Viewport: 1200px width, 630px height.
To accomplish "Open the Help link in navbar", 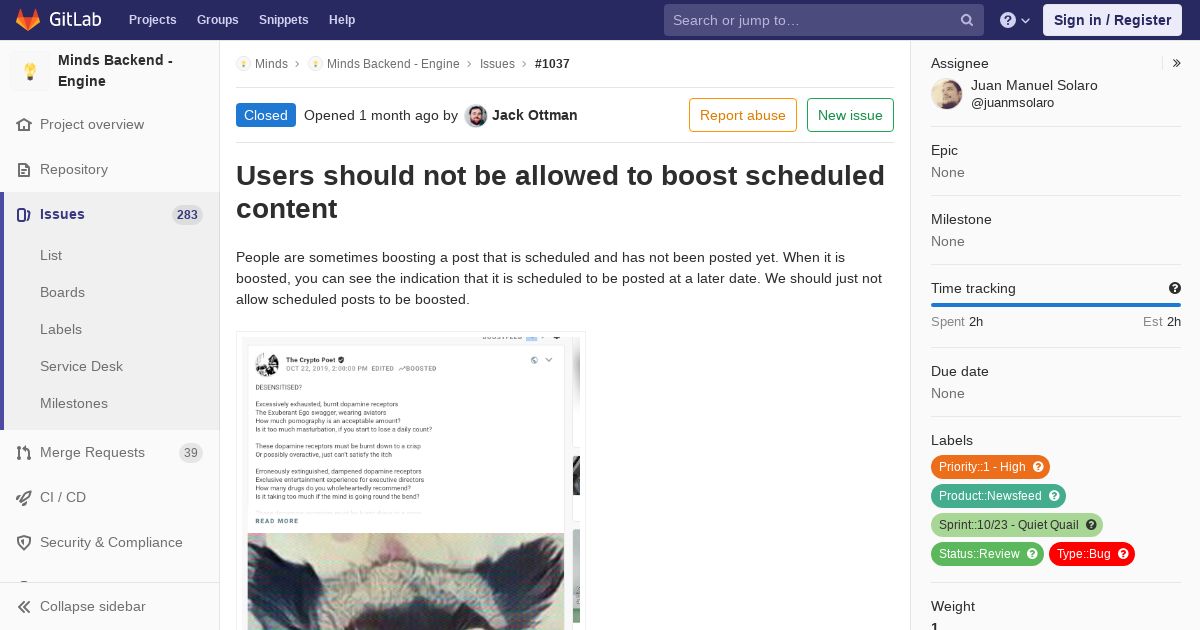I will coord(342,20).
